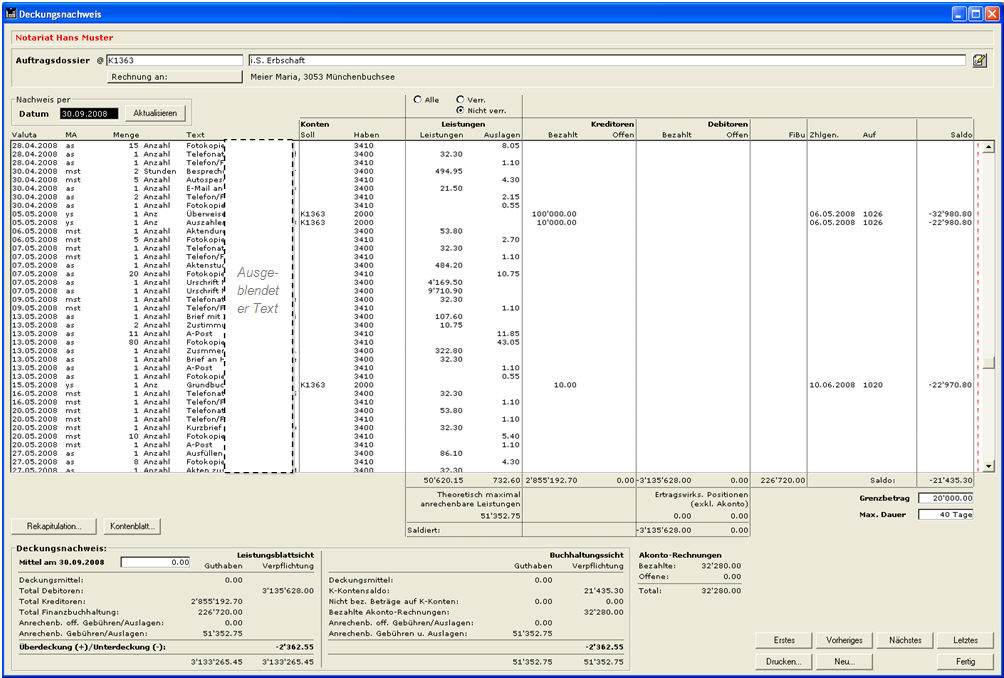Click the notepad edit icon beside the description field
1004x678 pixels.
point(980,60)
